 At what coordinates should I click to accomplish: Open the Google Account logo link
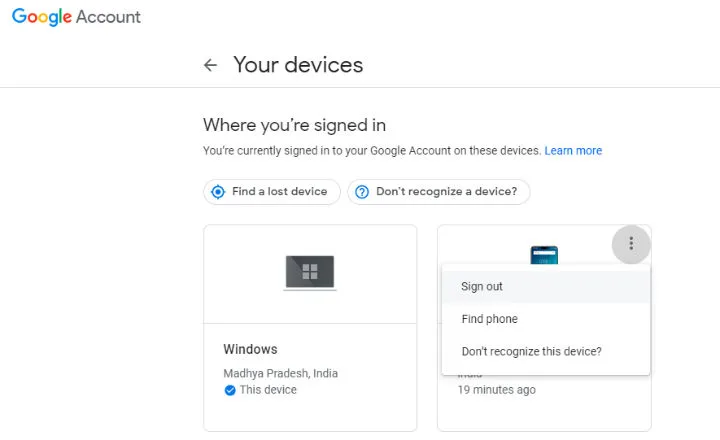coord(76,17)
